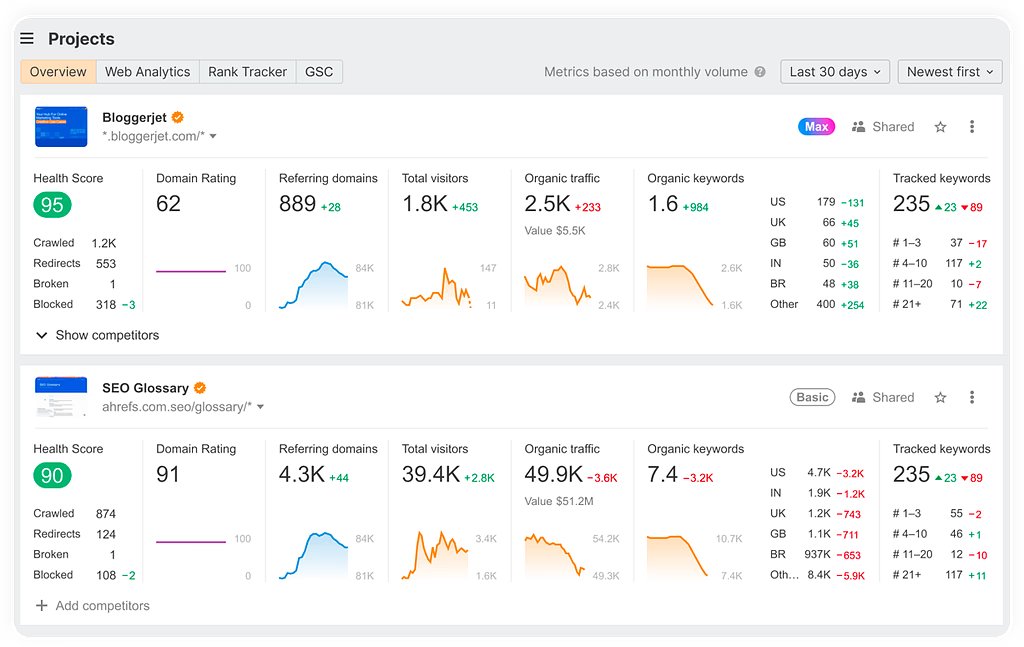Viewport: 1024px width, 647px height.
Task: Click Bloggerjet's Total visitors value 1.8K
Action: (x=425, y=204)
